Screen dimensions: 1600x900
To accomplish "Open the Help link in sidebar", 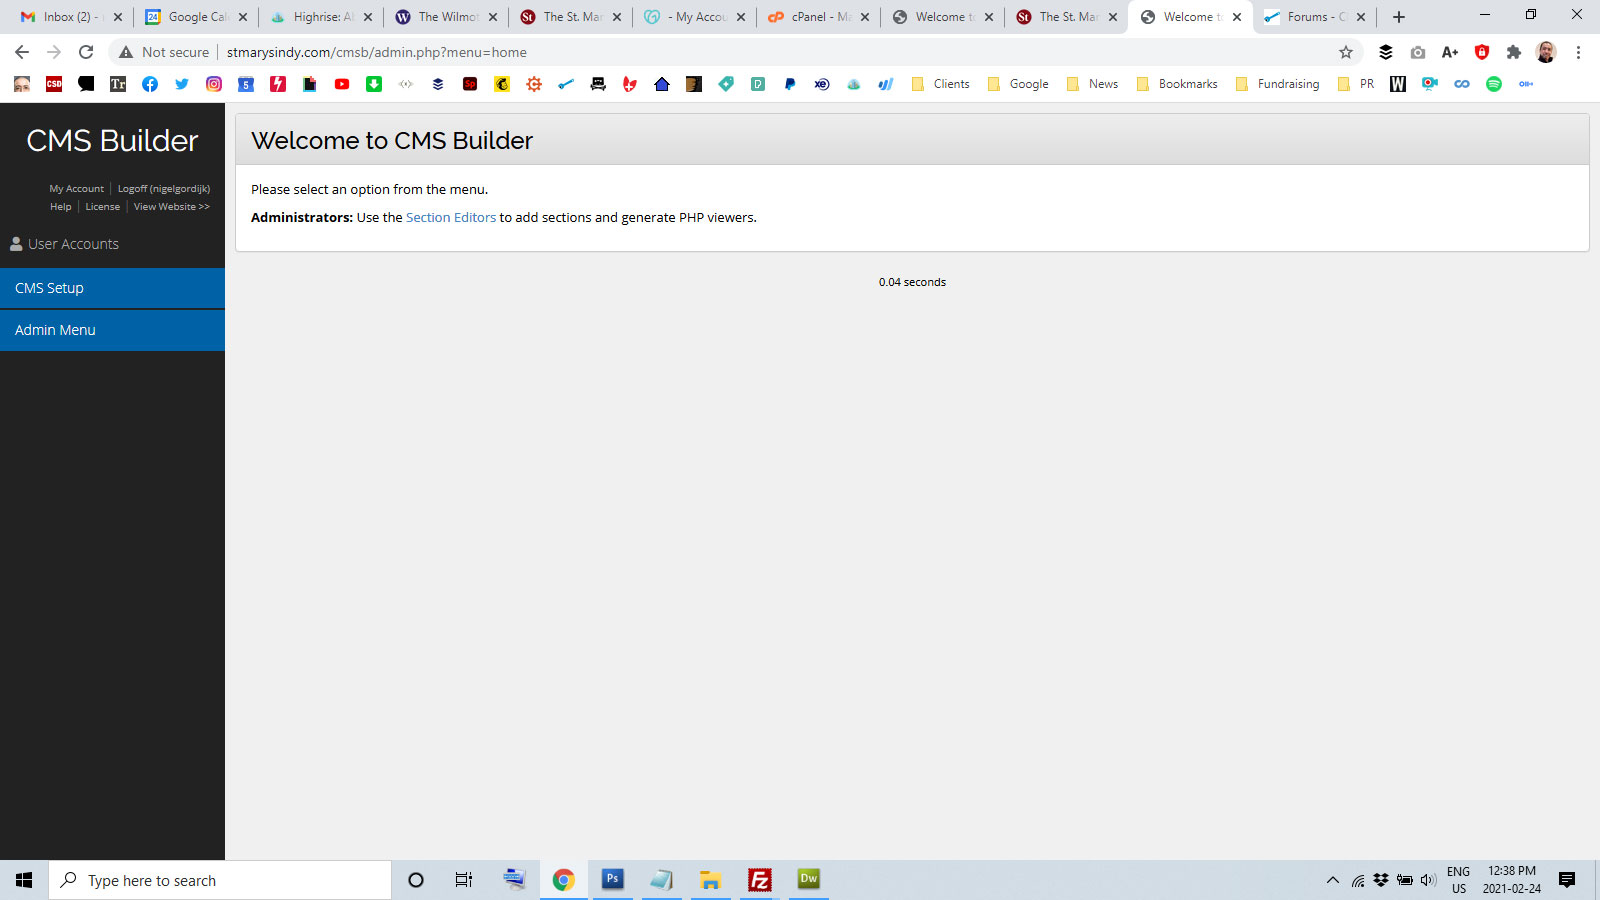I will (x=61, y=207).
